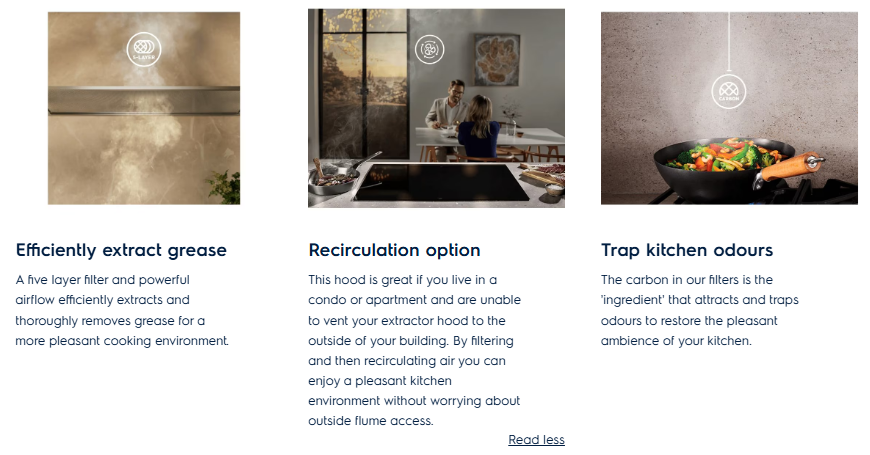
Task: Click the carbon filters description paragraph
Action: tap(700, 310)
